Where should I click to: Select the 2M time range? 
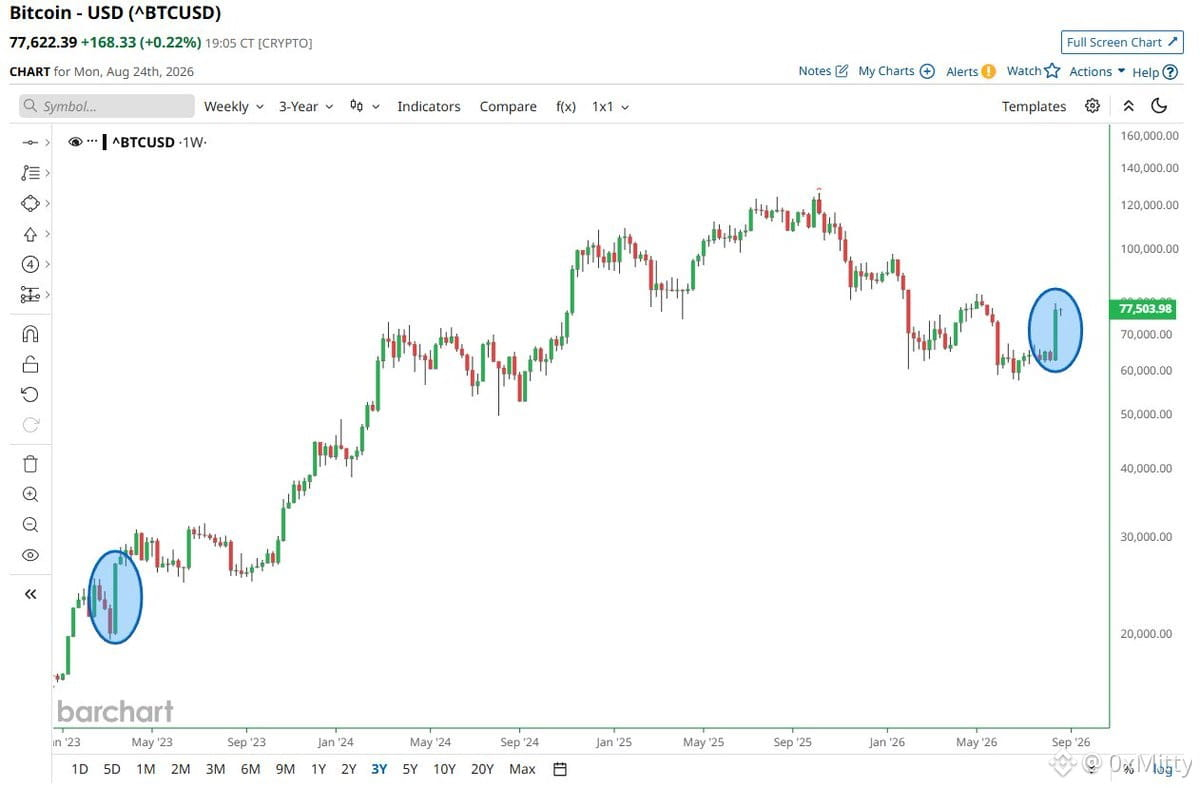(x=180, y=769)
